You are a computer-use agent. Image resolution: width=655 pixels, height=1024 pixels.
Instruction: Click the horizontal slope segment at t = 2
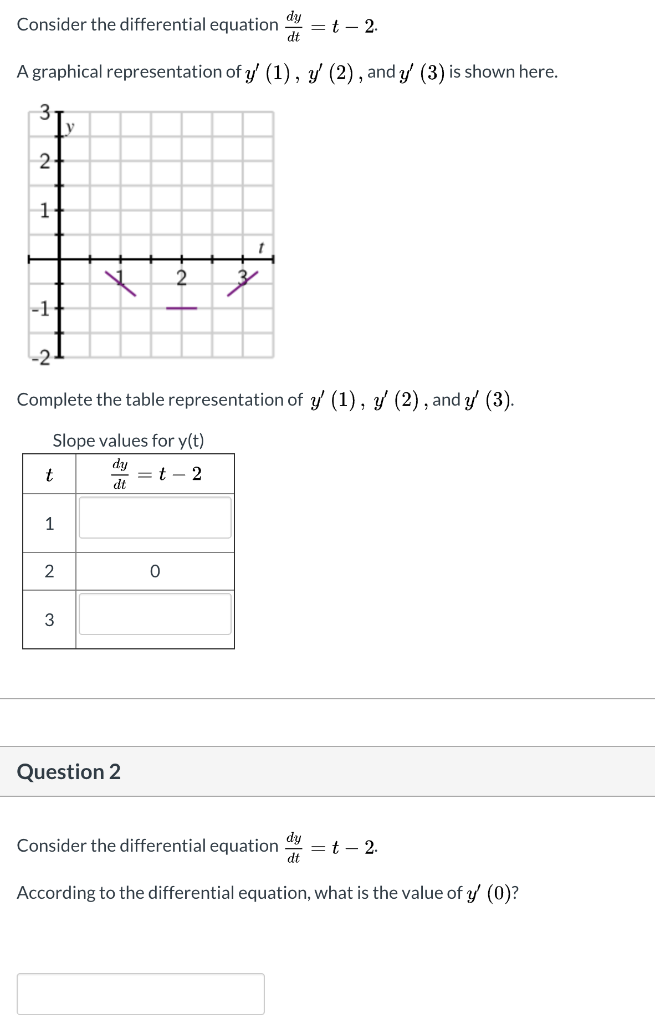click(x=182, y=307)
